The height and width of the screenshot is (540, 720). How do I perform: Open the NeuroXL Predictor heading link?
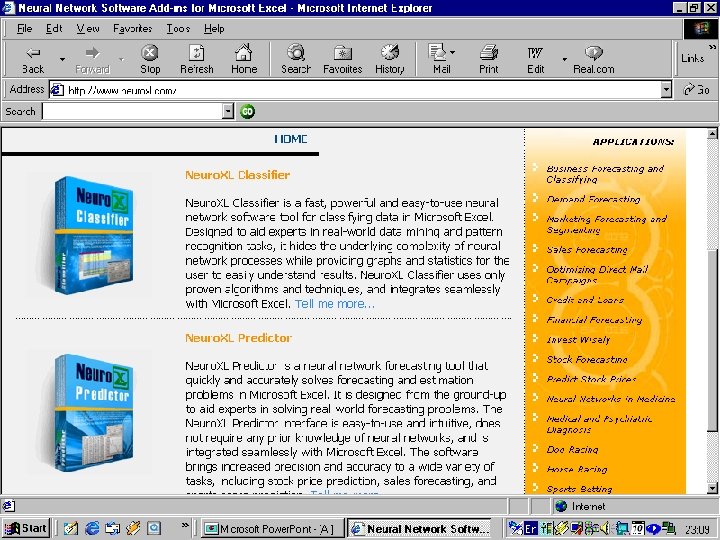coord(238,338)
